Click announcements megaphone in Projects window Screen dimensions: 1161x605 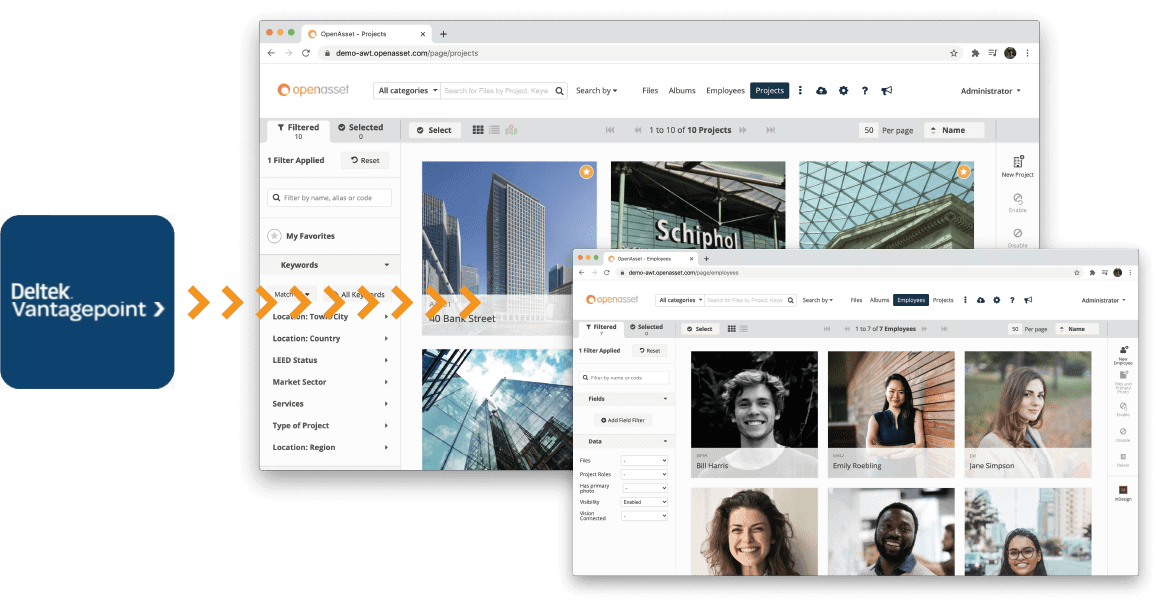point(886,90)
